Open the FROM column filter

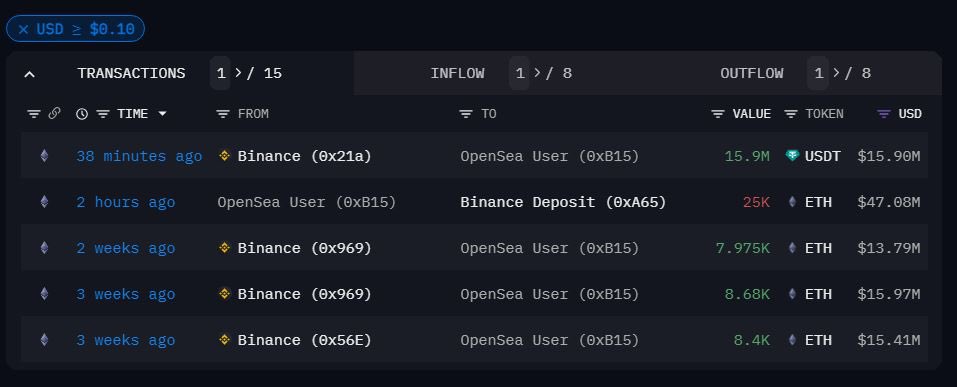(223, 114)
